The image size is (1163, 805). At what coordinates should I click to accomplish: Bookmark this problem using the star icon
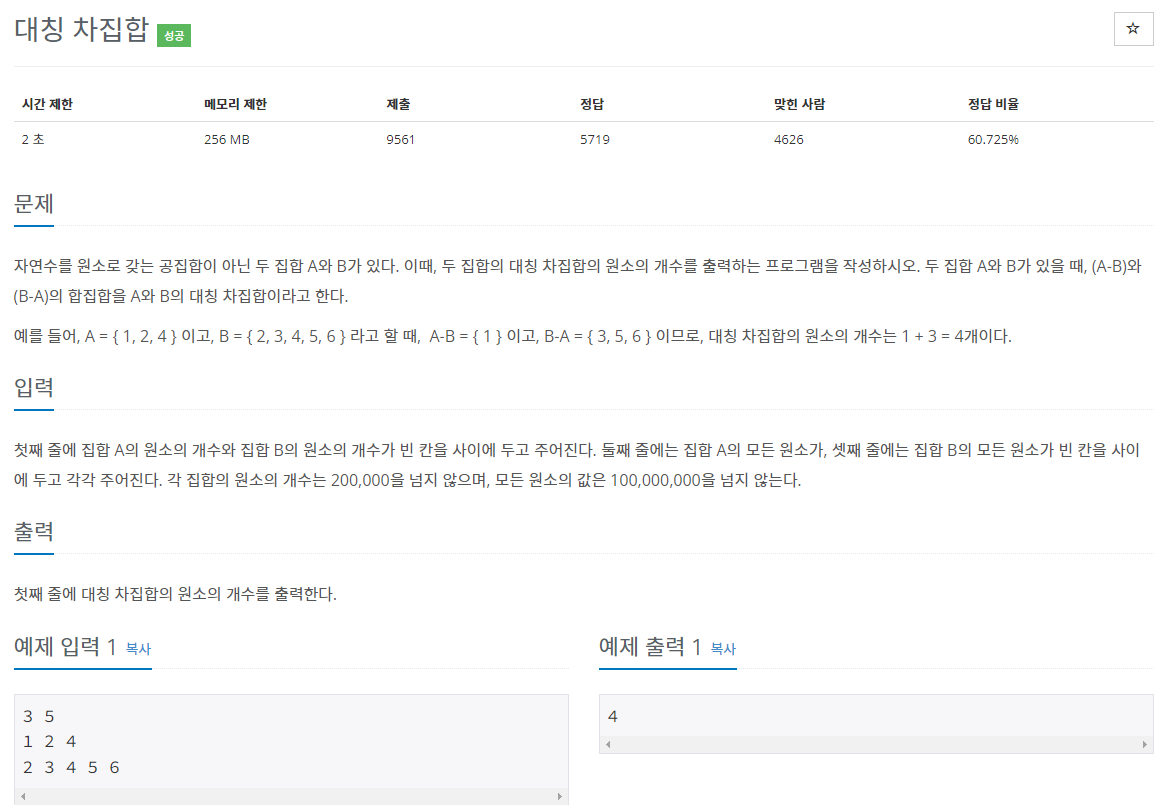[x=1133, y=28]
